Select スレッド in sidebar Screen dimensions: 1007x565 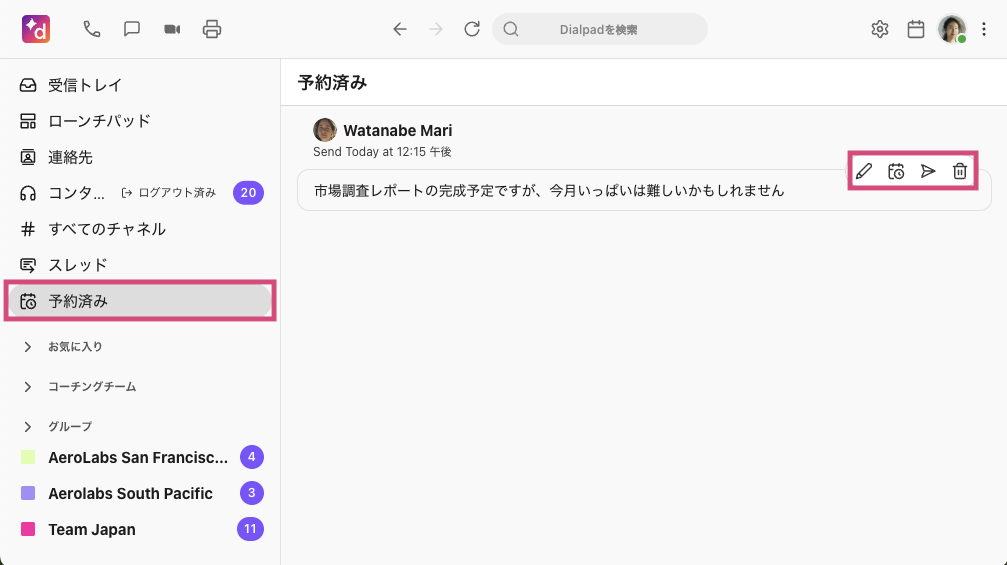77,265
